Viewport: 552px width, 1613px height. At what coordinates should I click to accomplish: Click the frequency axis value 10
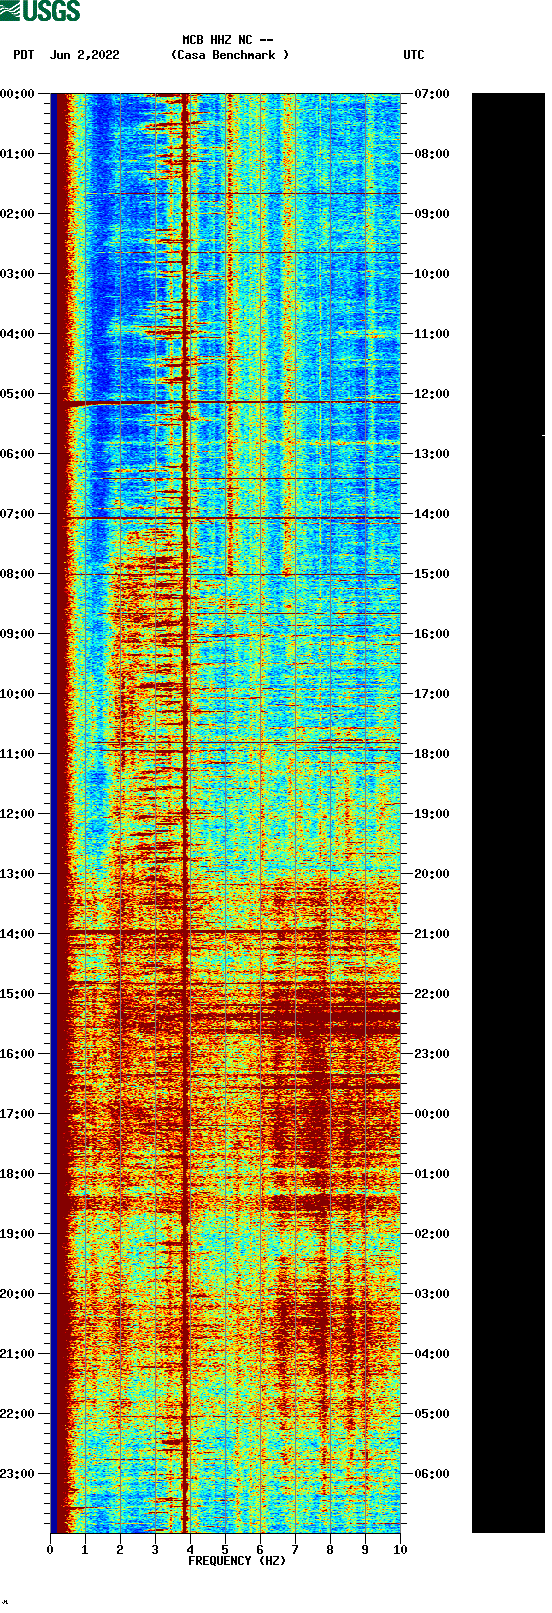point(400,1550)
